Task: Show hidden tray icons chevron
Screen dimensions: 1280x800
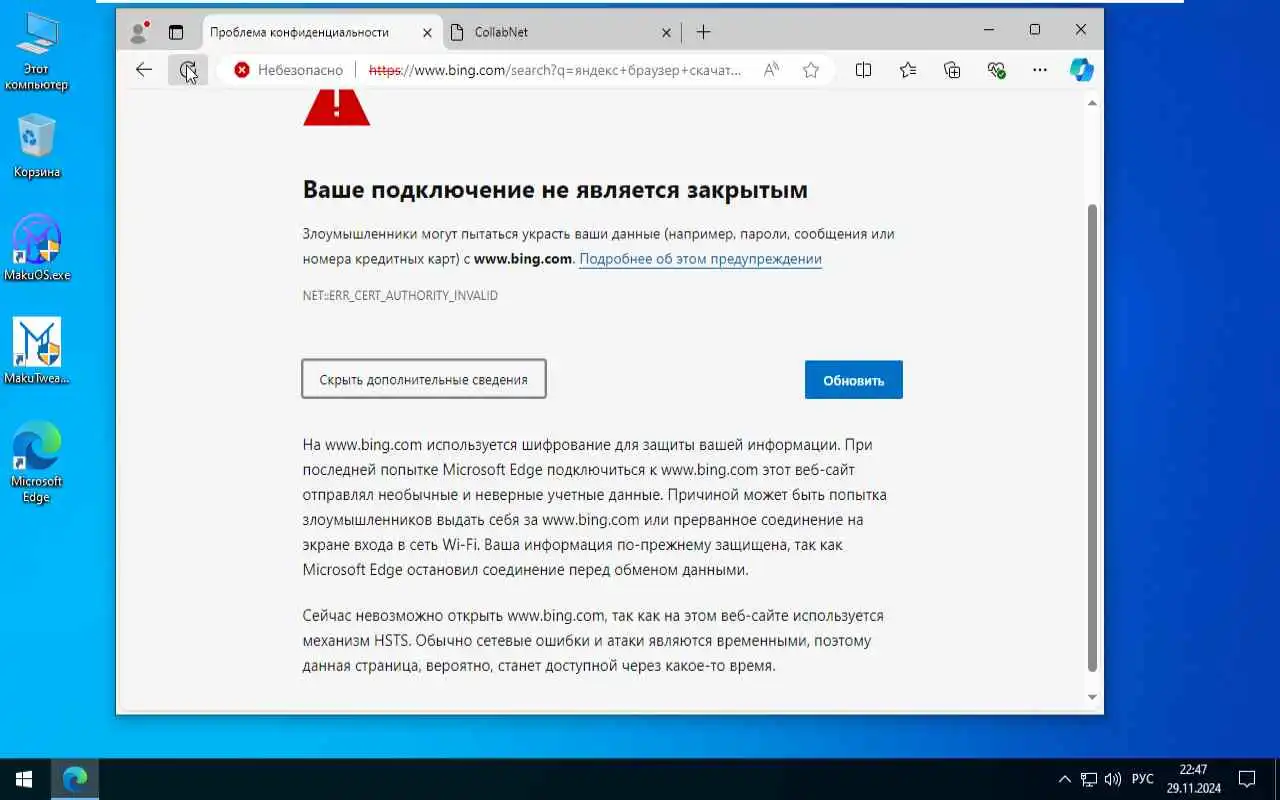Action: (x=1064, y=779)
